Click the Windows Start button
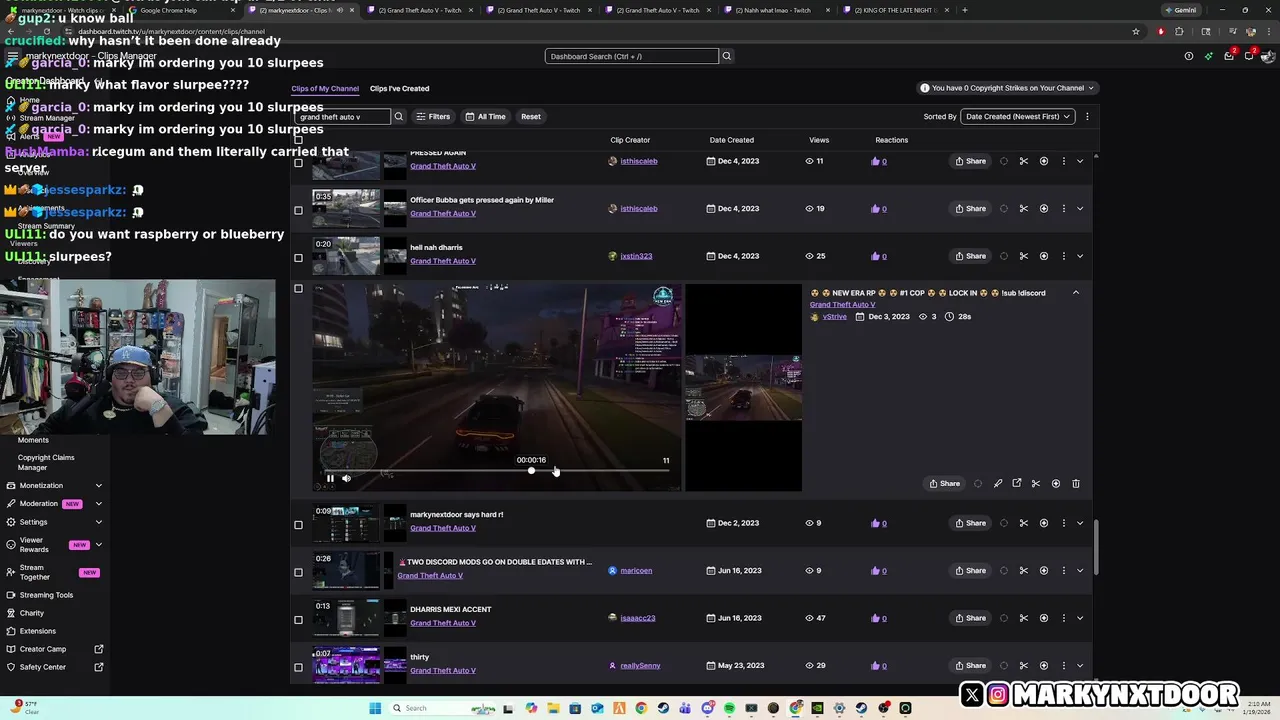Viewport: 1280px width, 720px height. point(376,708)
